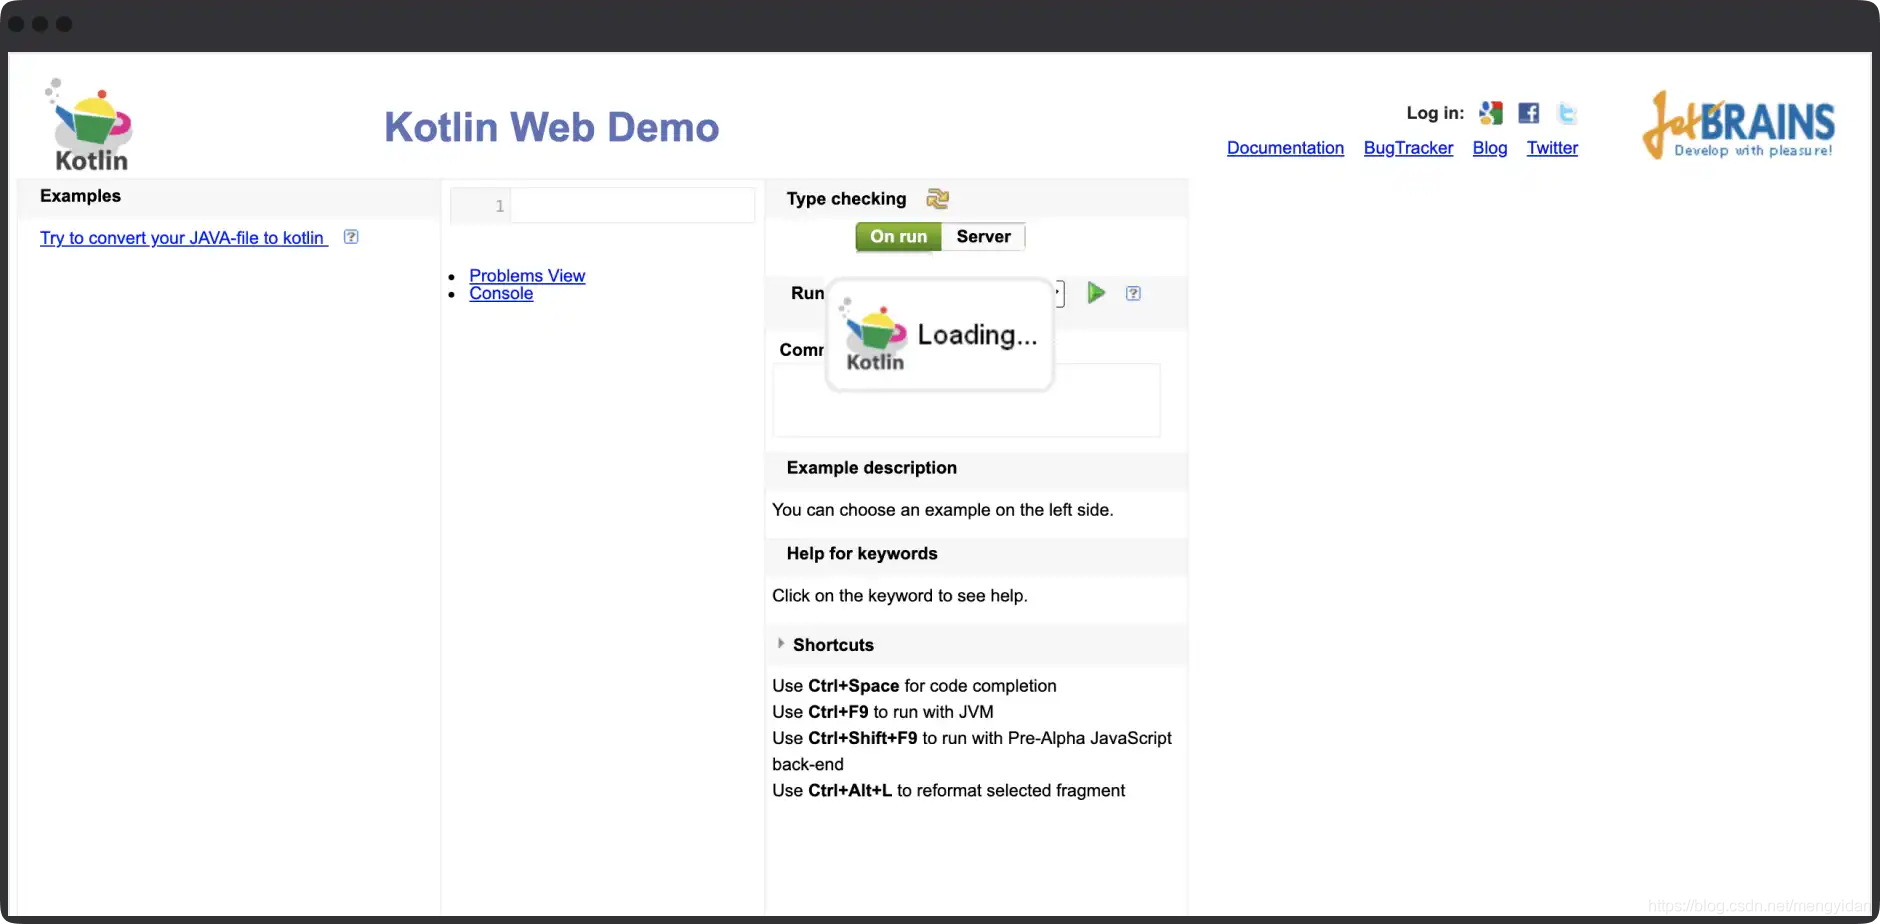Open the run configuration dropdown

(x=1058, y=293)
